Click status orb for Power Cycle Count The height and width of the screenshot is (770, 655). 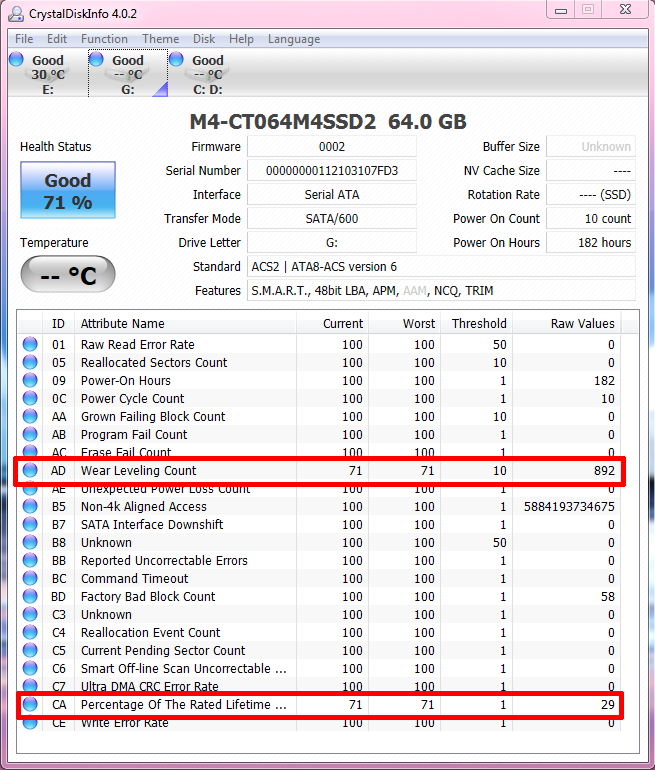(x=30, y=398)
